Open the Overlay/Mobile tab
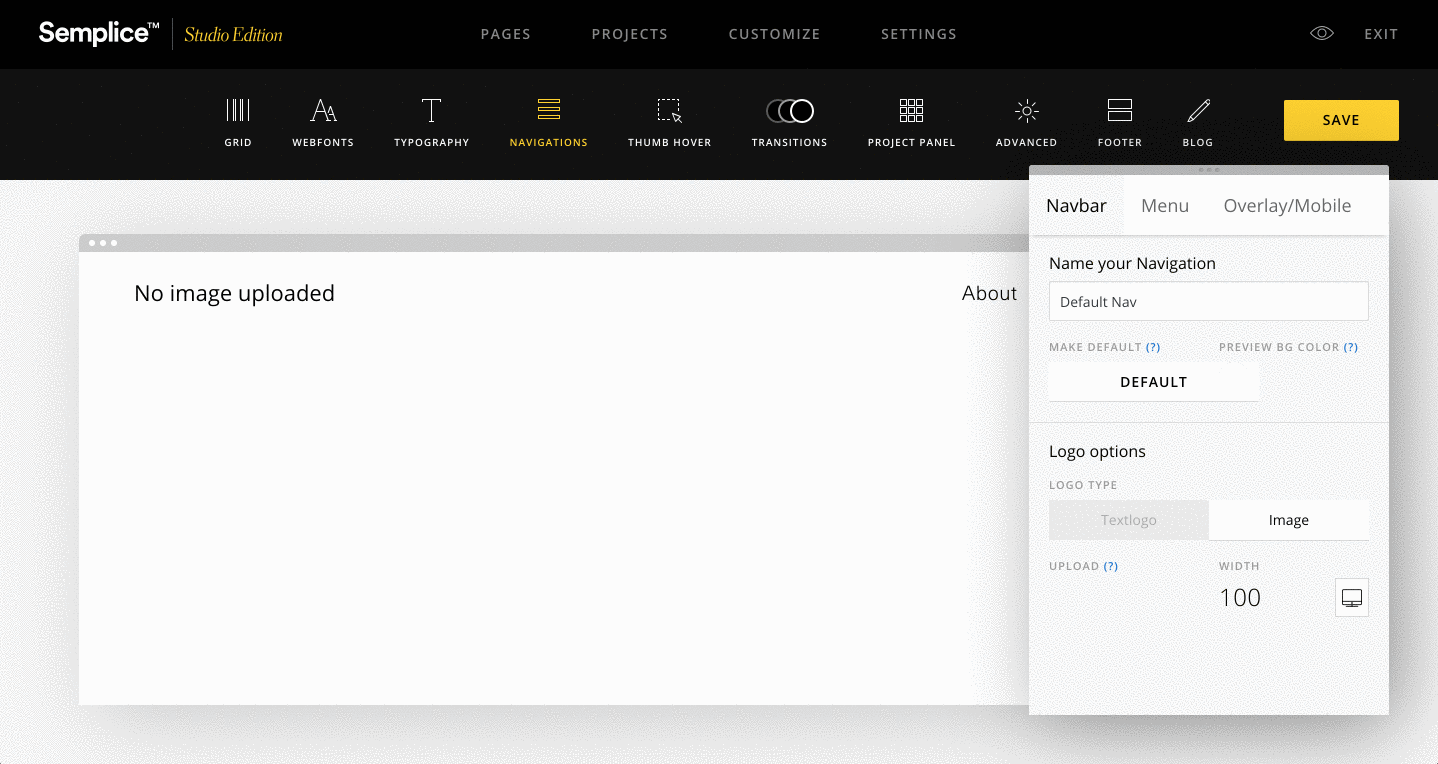Image resolution: width=1438 pixels, height=764 pixels. (1287, 206)
